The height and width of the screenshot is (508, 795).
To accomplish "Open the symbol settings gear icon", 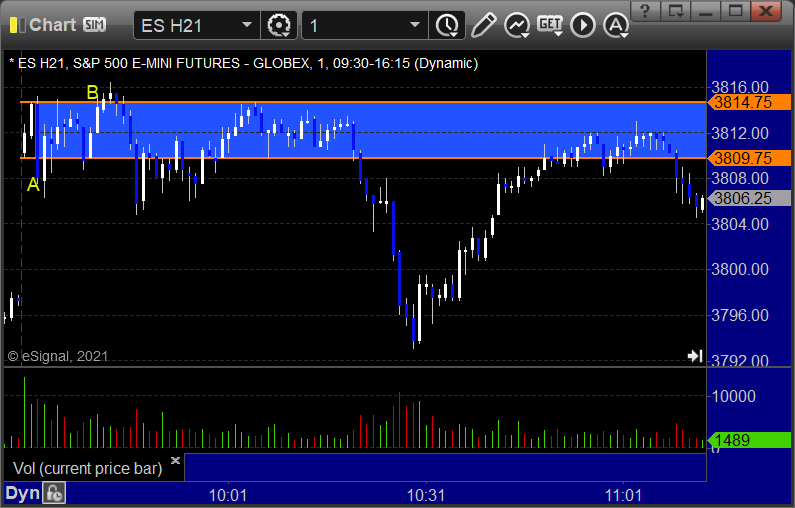I will (279, 25).
